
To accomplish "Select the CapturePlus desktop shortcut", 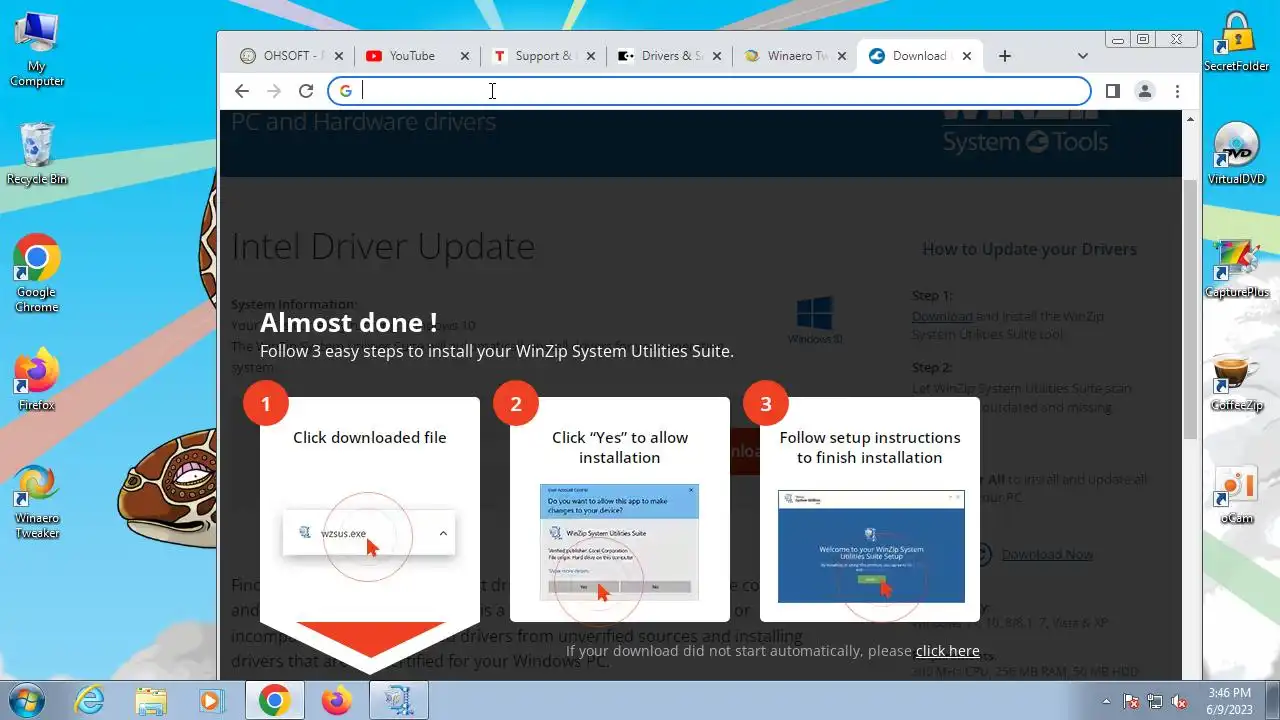I will pyautogui.click(x=1236, y=268).
